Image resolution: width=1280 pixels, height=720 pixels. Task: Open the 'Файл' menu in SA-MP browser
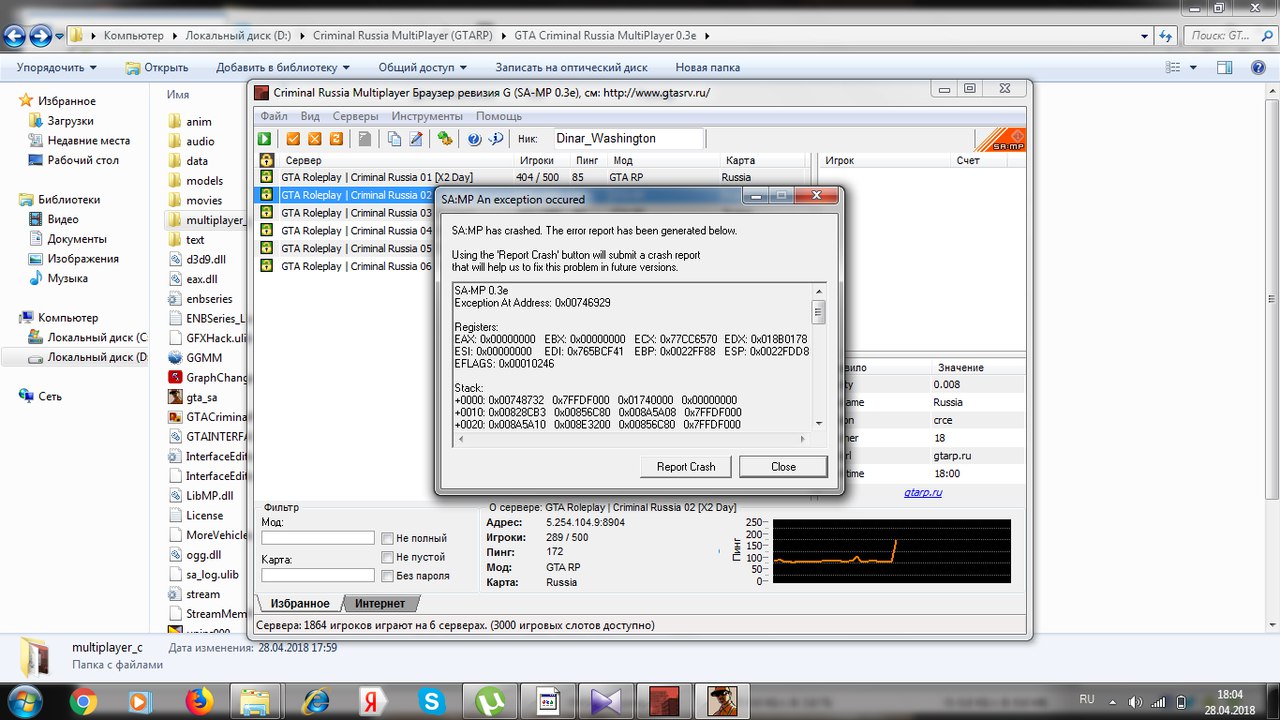(x=273, y=116)
